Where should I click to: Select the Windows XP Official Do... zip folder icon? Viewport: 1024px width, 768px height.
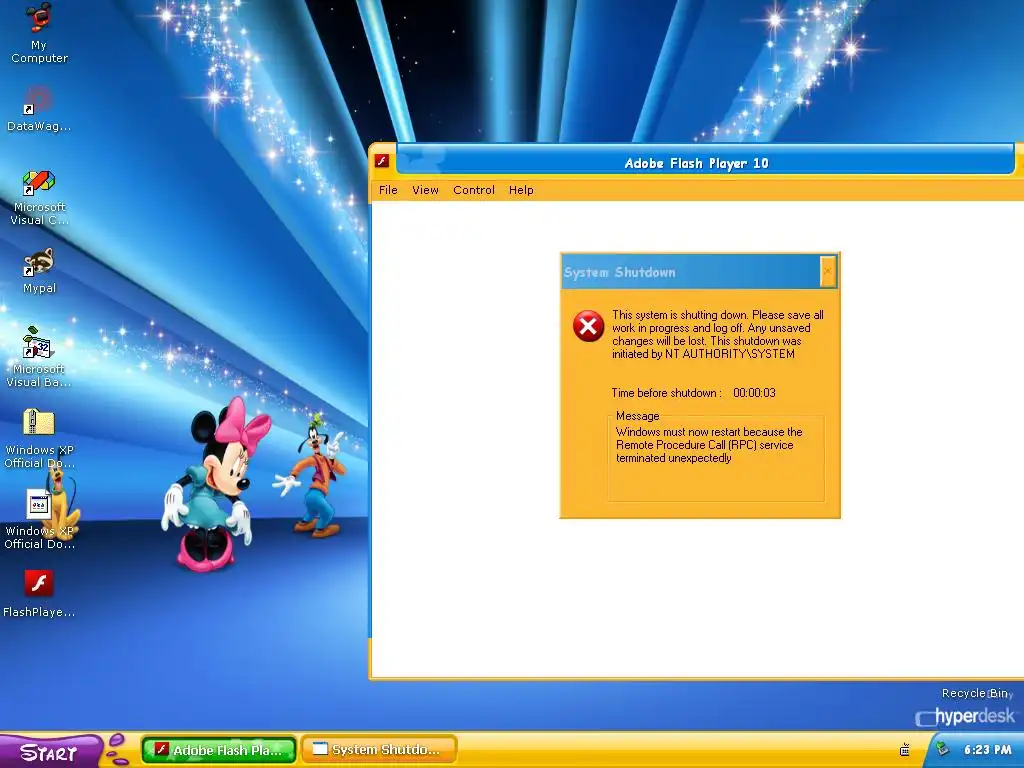[39, 438]
